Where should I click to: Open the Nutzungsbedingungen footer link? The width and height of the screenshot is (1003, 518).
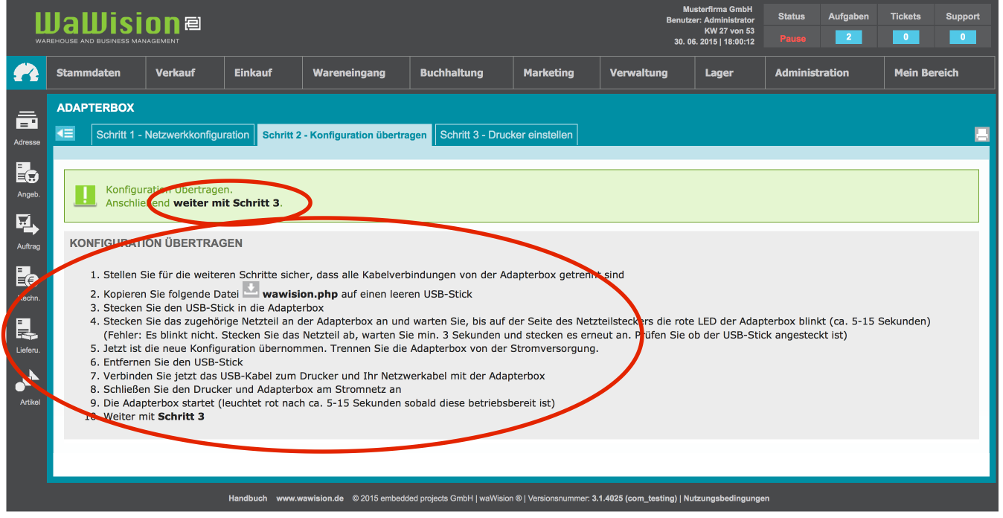coord(725,498)
